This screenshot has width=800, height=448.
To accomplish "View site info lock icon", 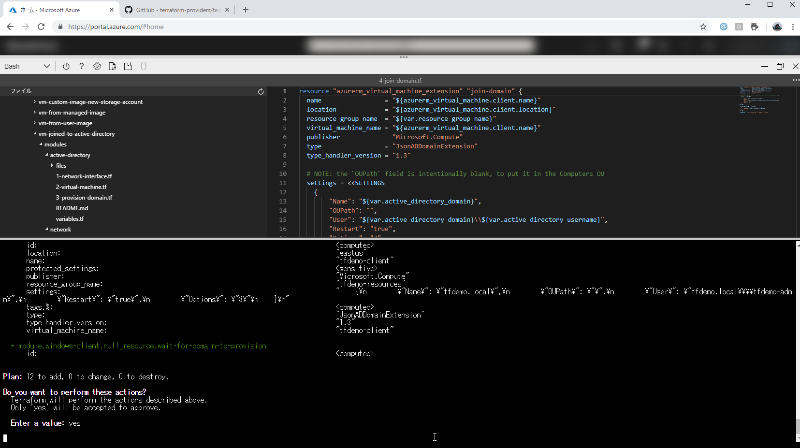I will point(60,27).
